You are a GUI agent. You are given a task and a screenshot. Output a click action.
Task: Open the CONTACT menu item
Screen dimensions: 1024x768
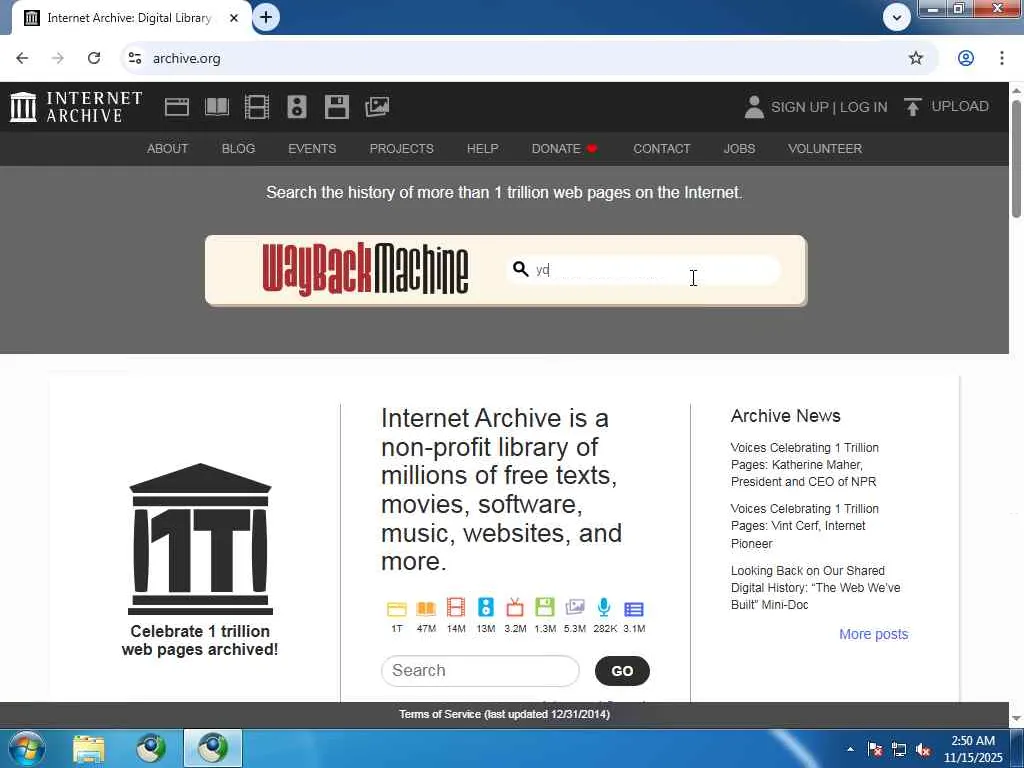click(x=662, y=148)
